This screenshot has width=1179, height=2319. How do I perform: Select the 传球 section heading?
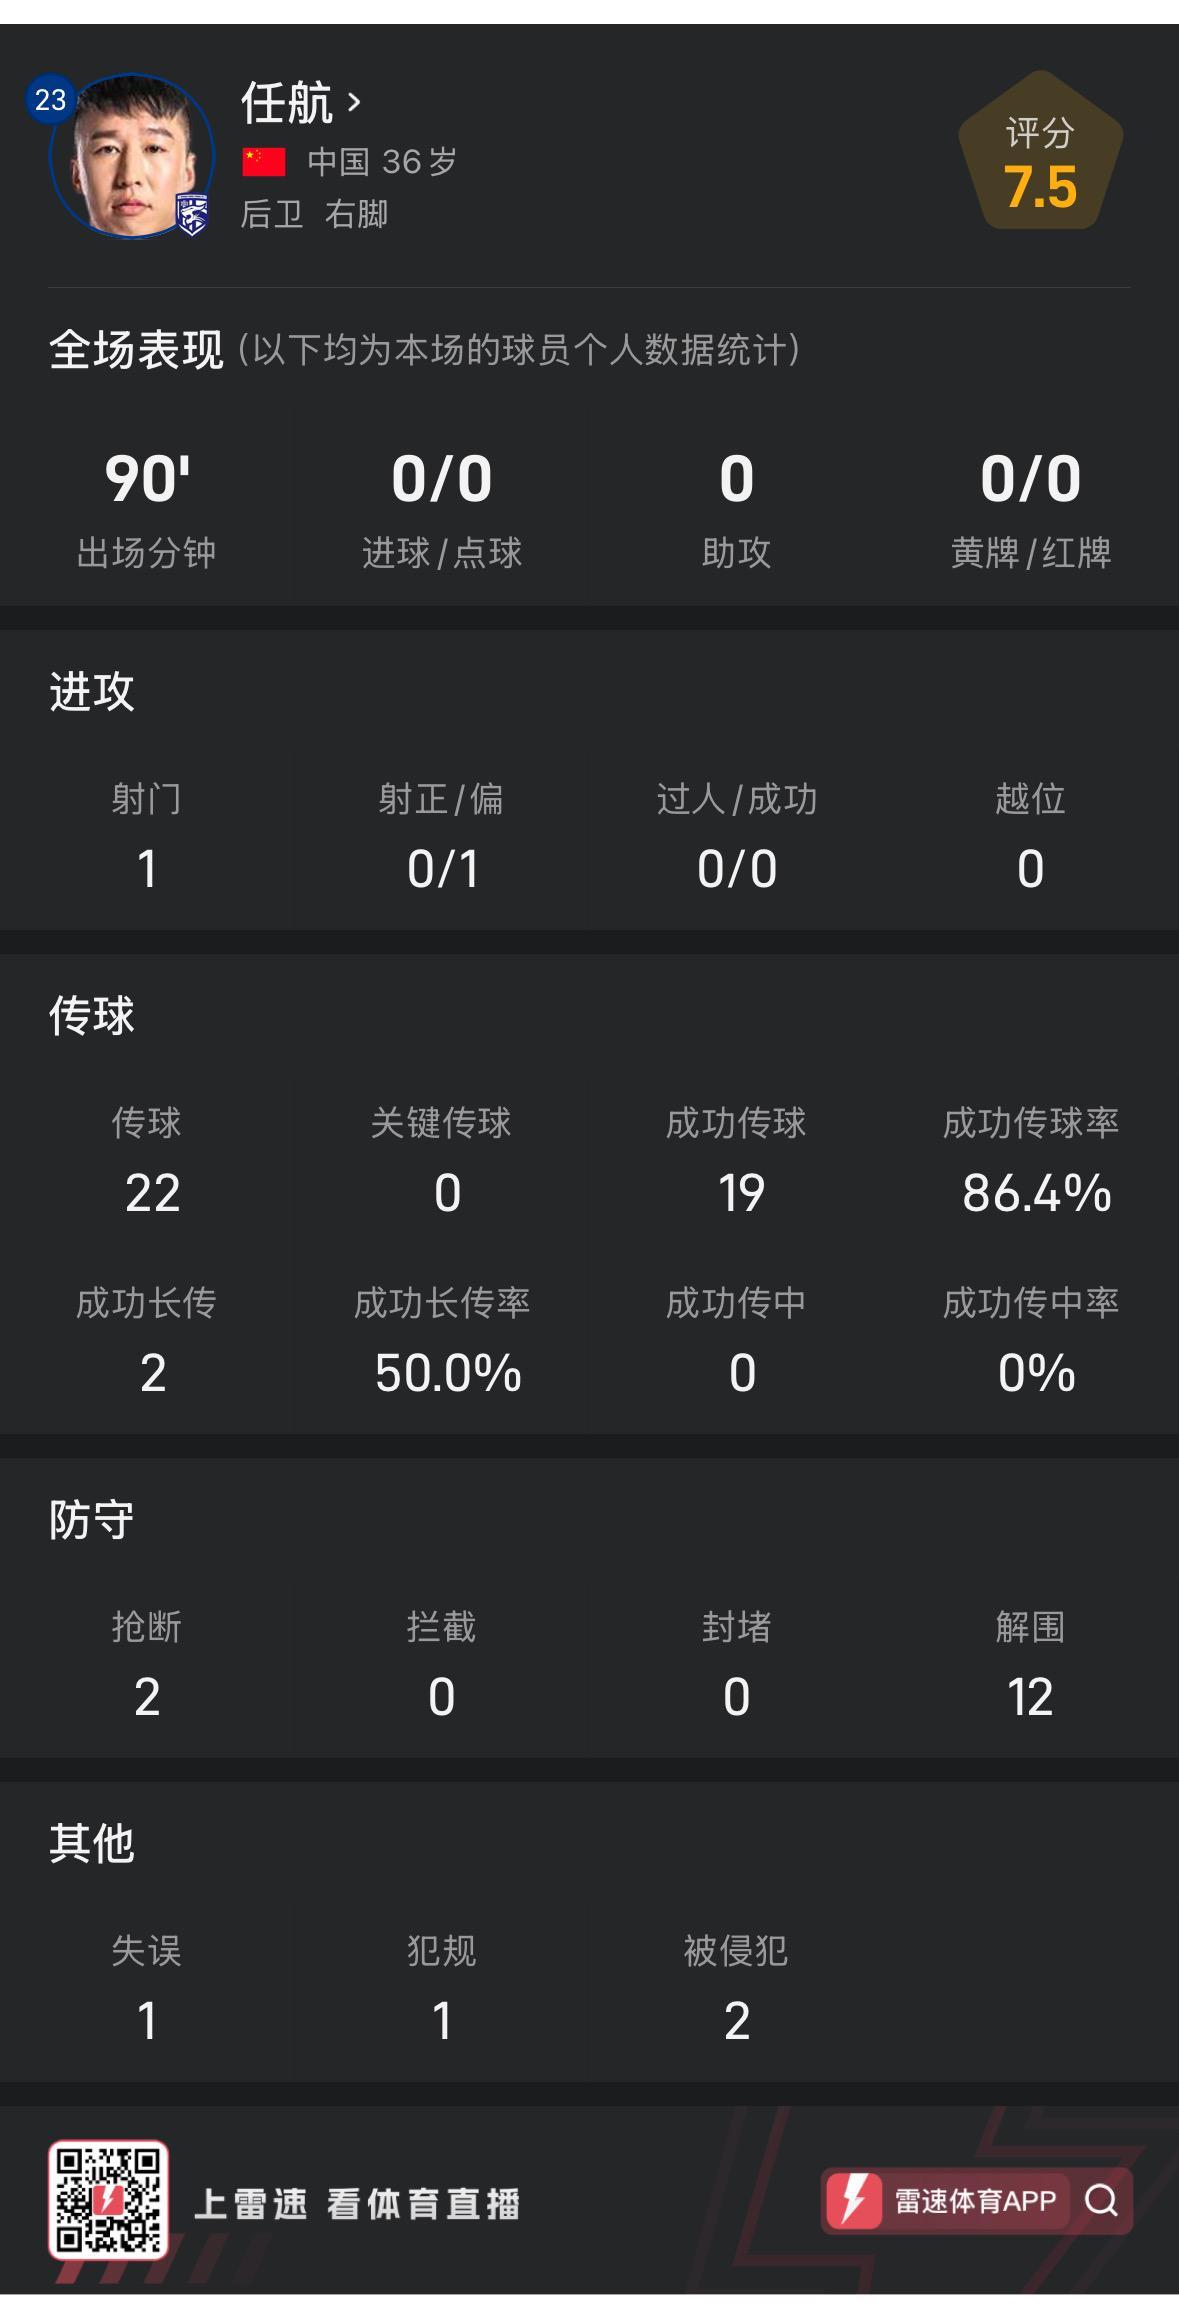pyautogui.click(x=92, y=1015)
